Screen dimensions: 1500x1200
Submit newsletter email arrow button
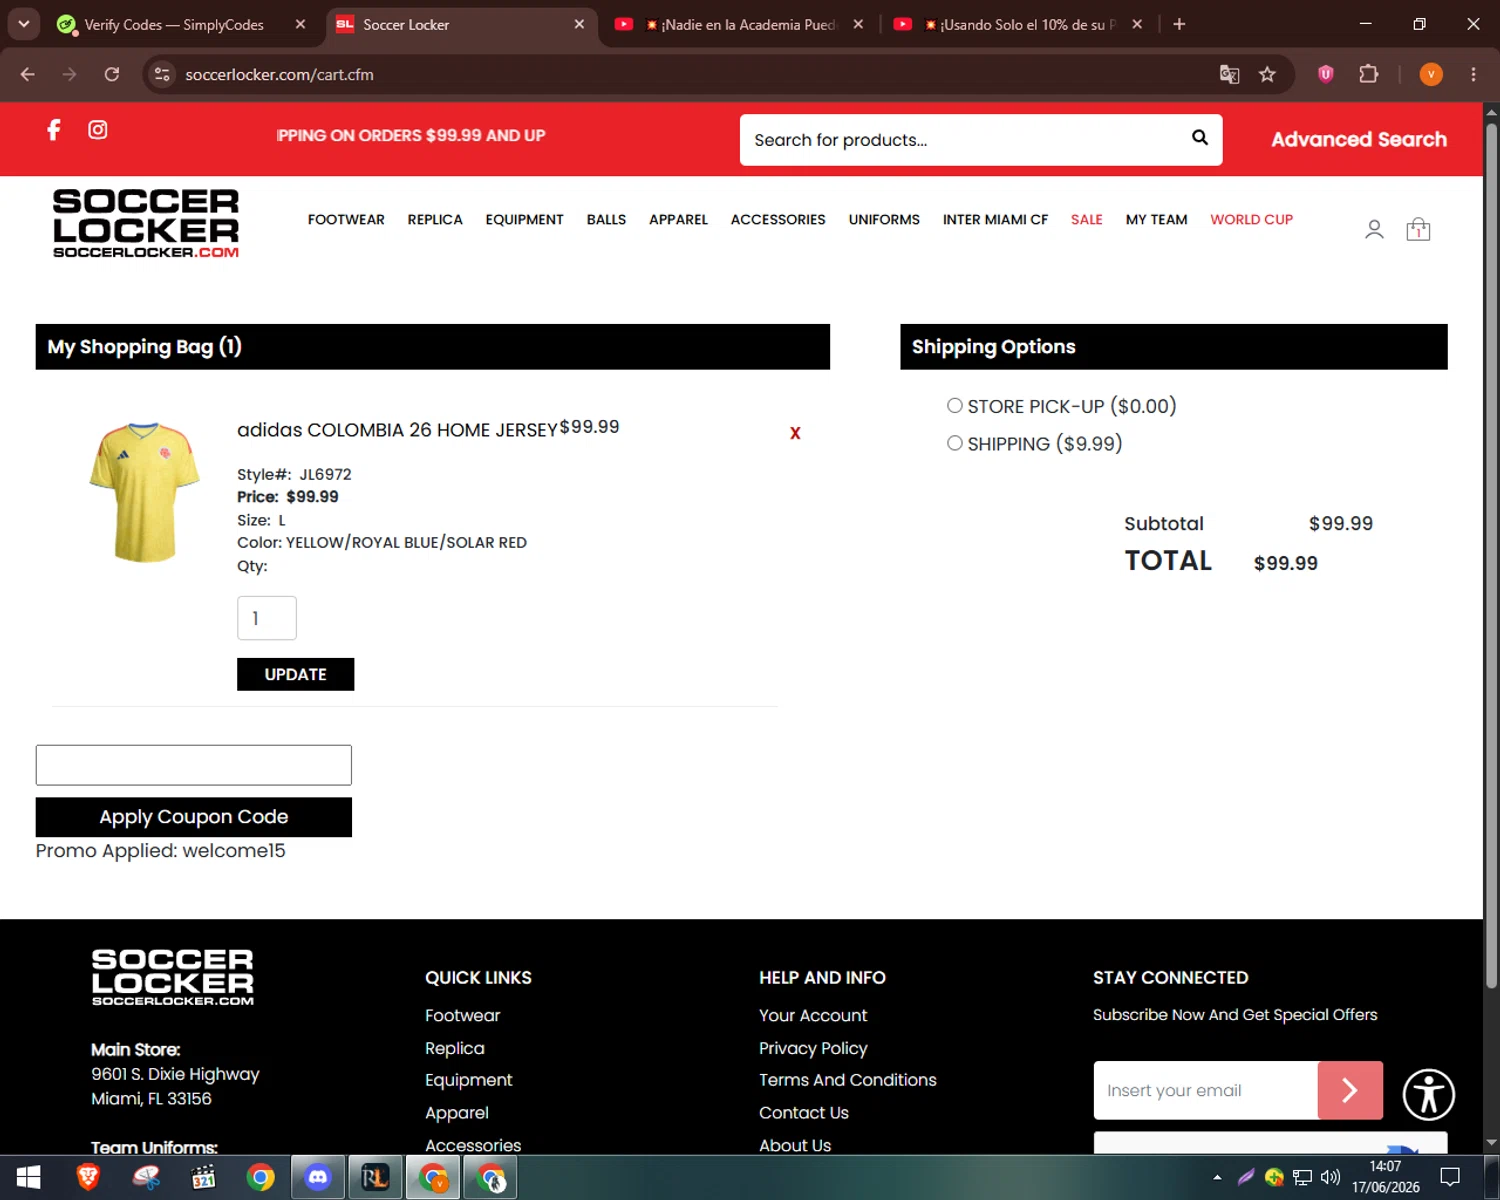click(1350, 1090)
